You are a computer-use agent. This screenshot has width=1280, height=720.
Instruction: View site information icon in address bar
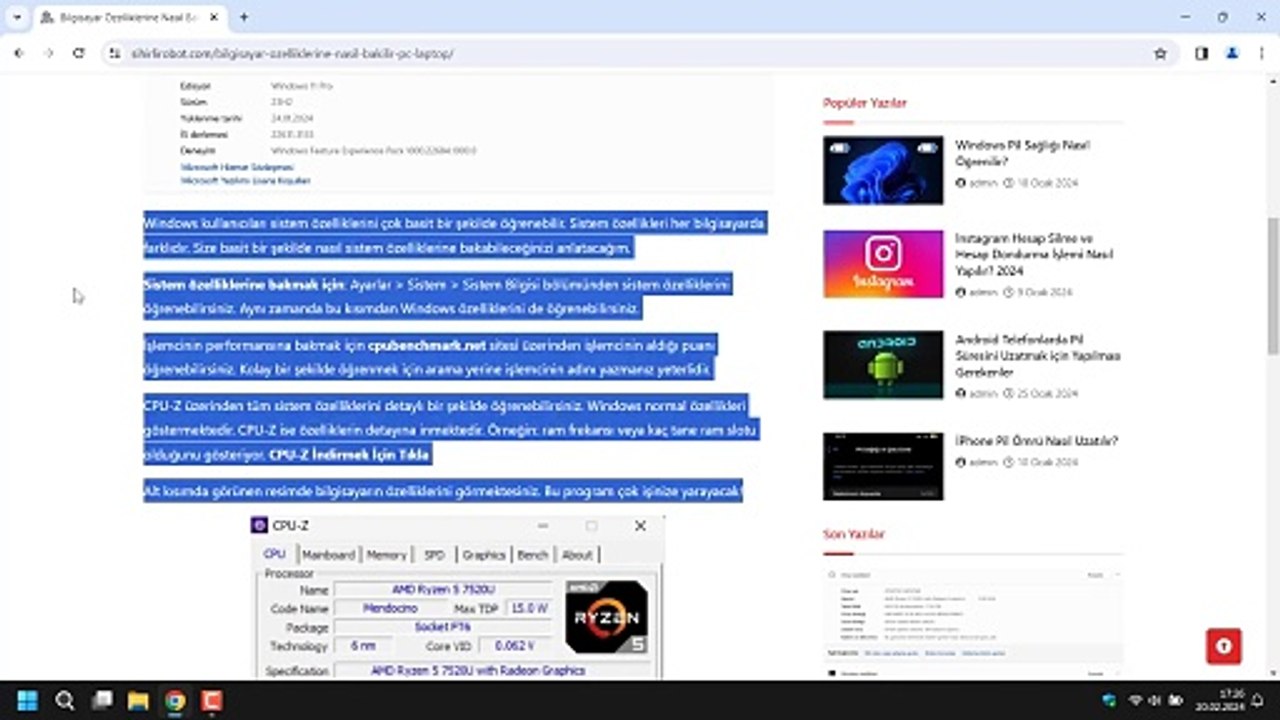coord(114,53)
